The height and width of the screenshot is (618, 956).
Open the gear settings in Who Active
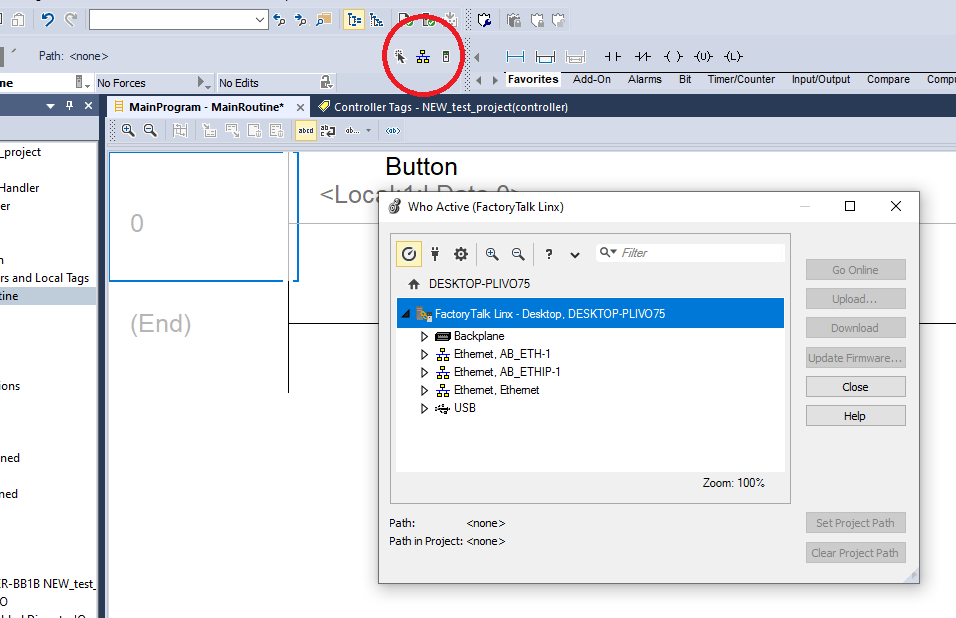coord(461,254)
